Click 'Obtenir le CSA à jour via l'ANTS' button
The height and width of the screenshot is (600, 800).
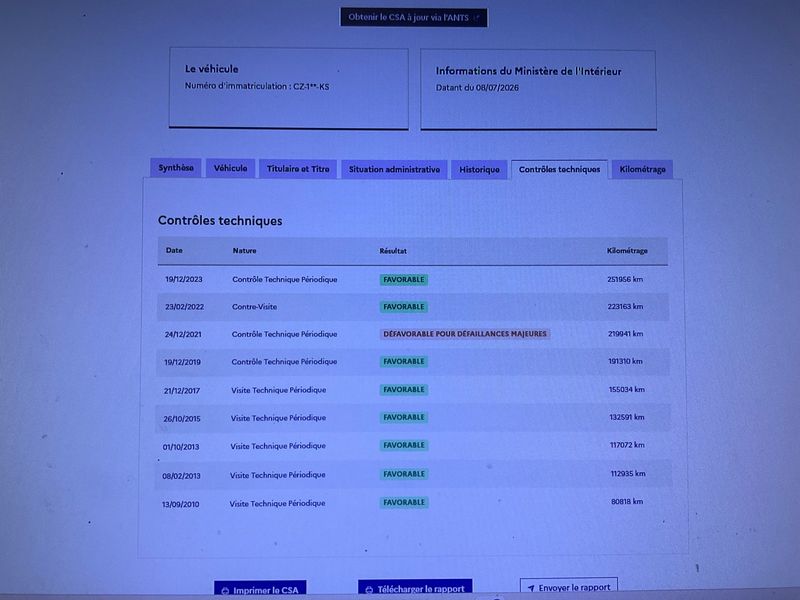pyautogui.click(x=414, y=17)
